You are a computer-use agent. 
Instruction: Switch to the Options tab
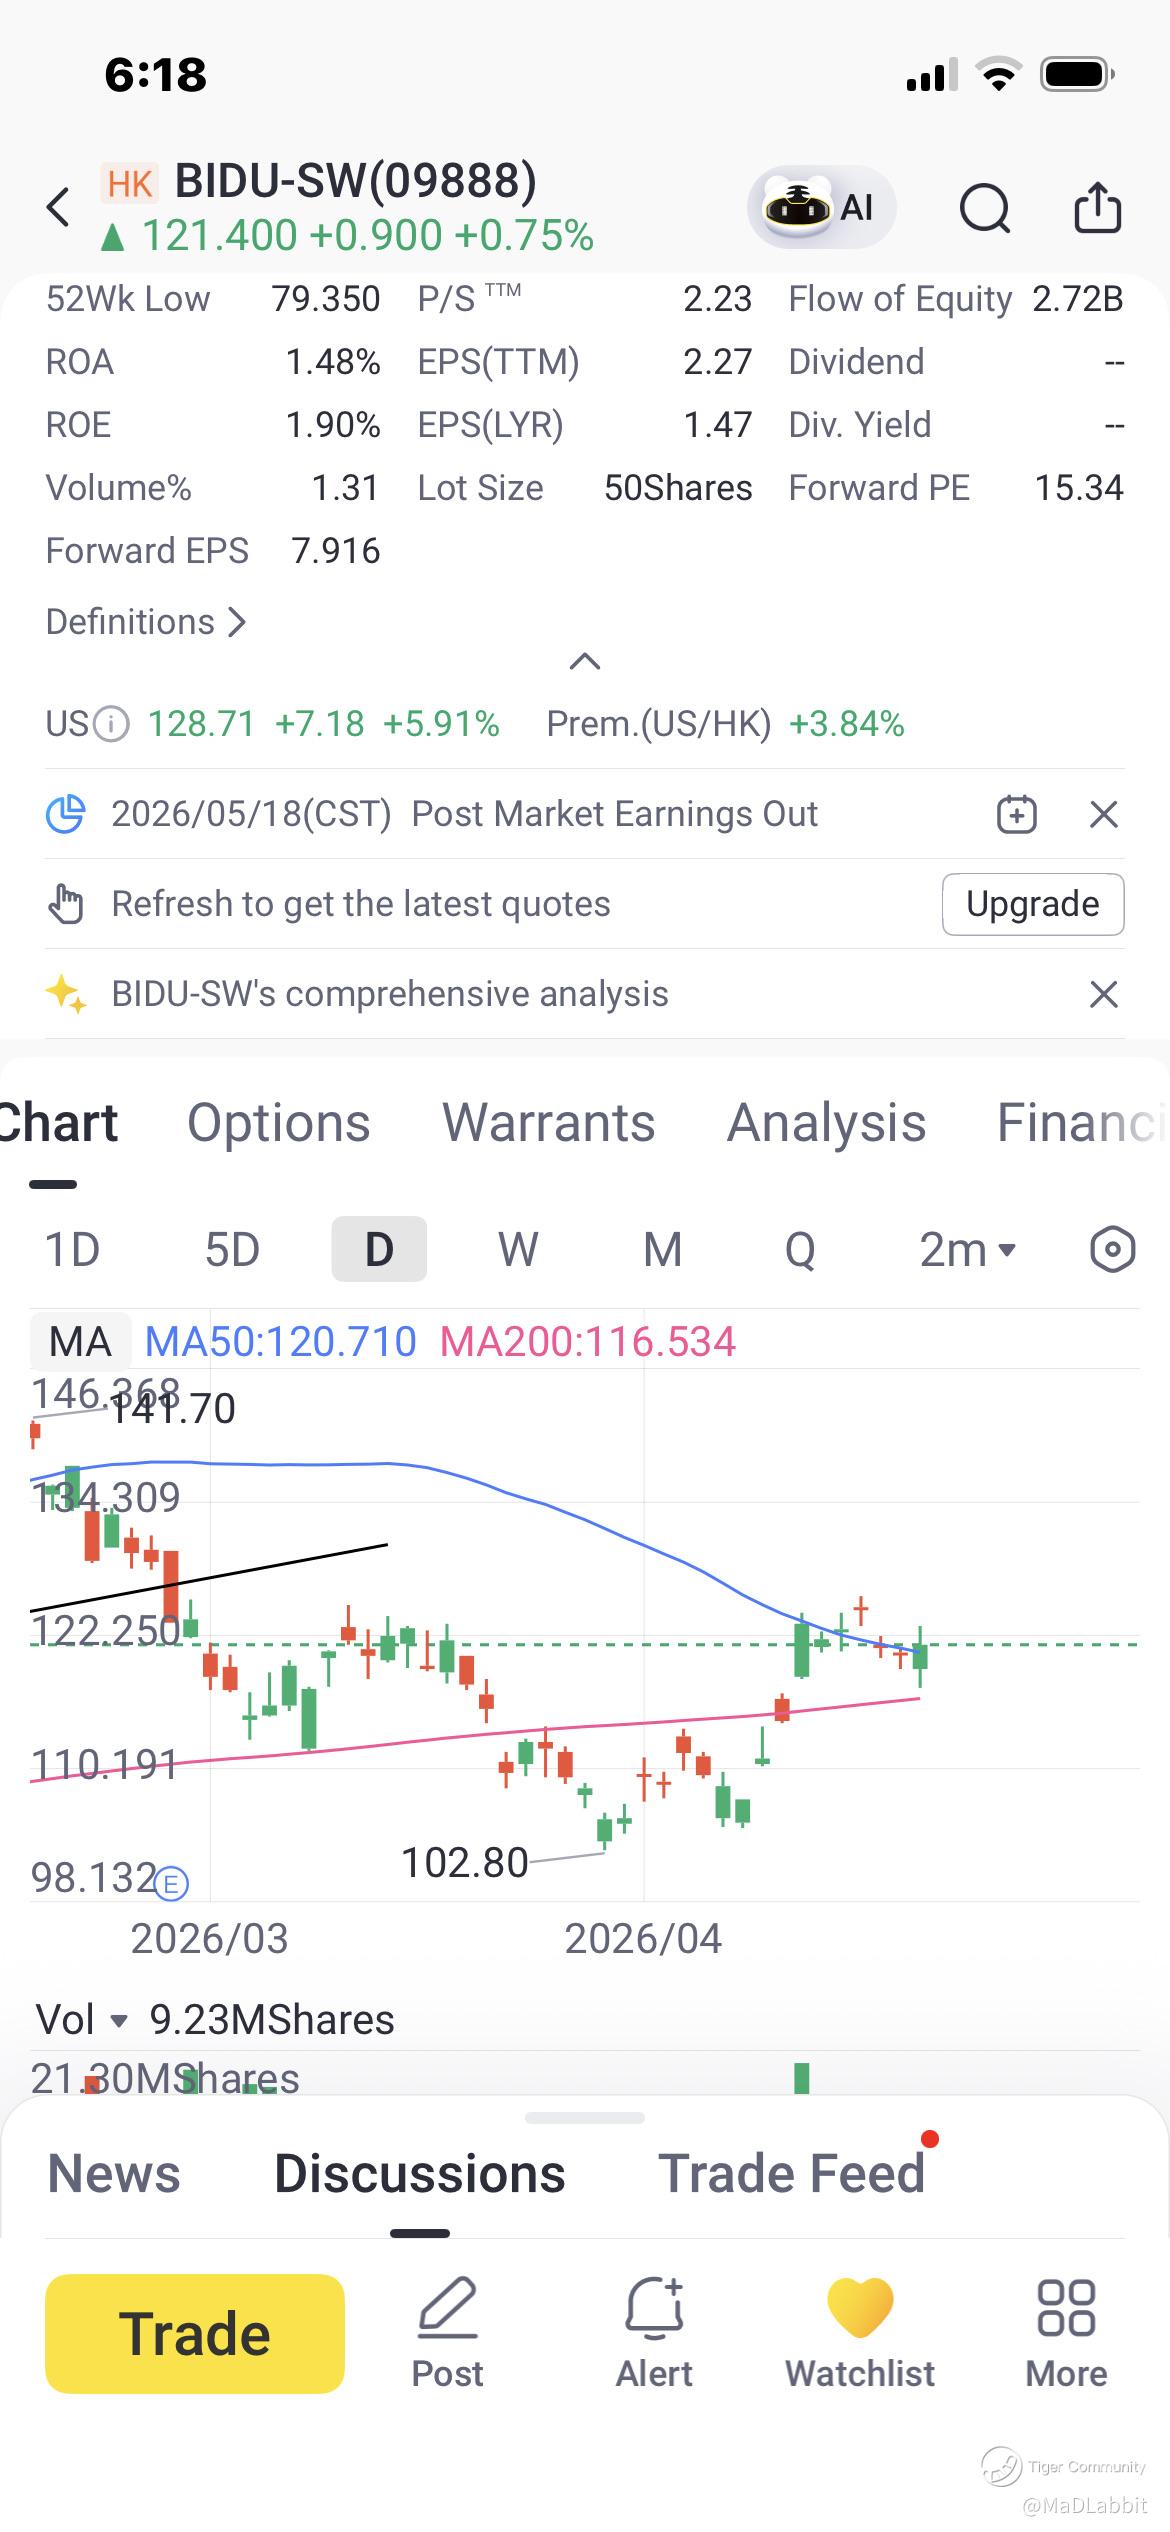(279, 1122)
